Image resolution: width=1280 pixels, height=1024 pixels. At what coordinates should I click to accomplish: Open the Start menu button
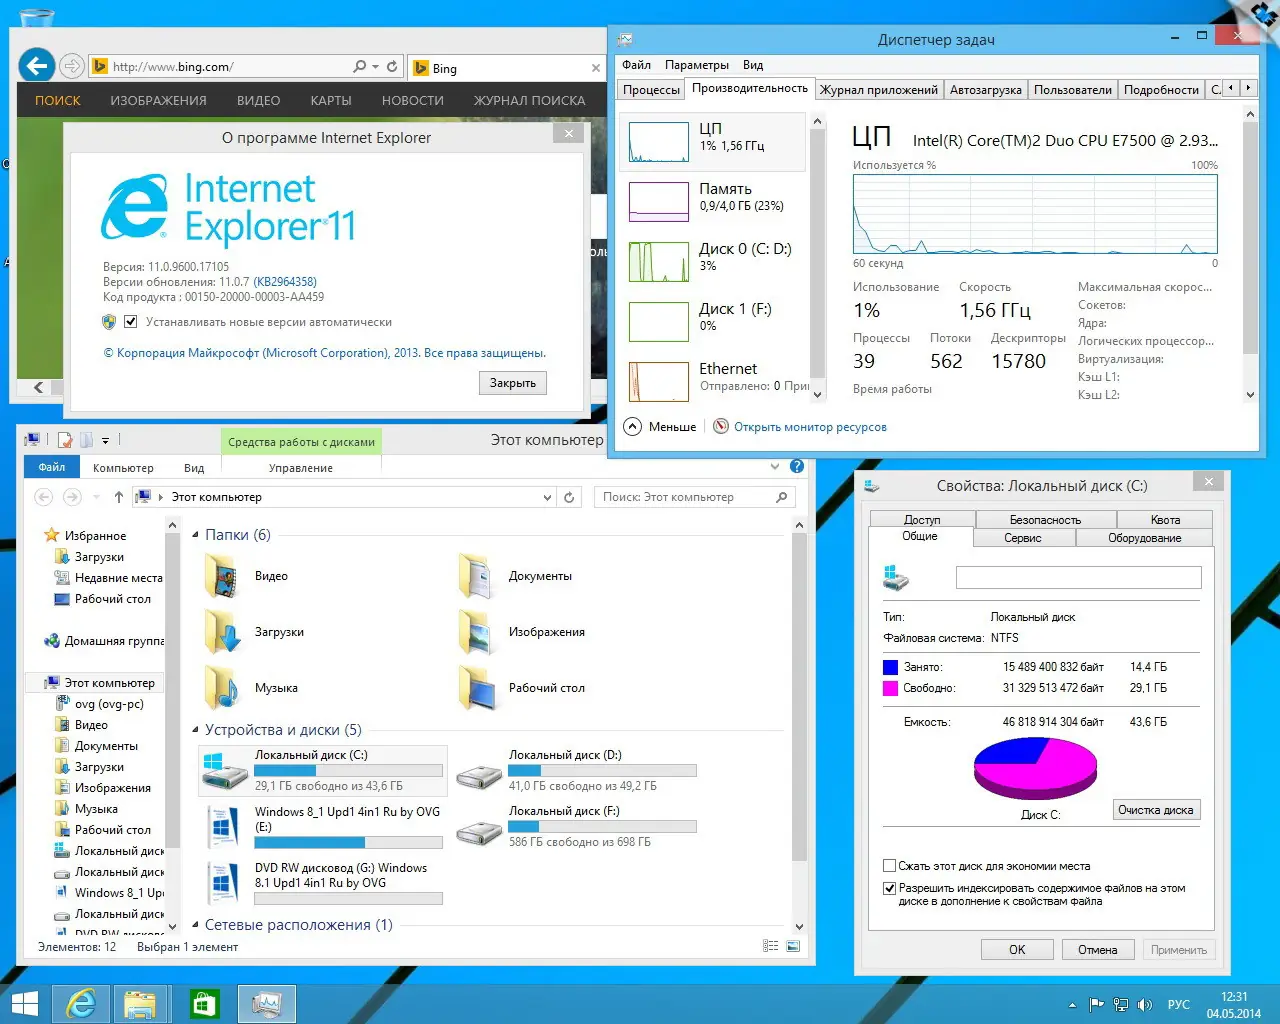point(24,1003)
